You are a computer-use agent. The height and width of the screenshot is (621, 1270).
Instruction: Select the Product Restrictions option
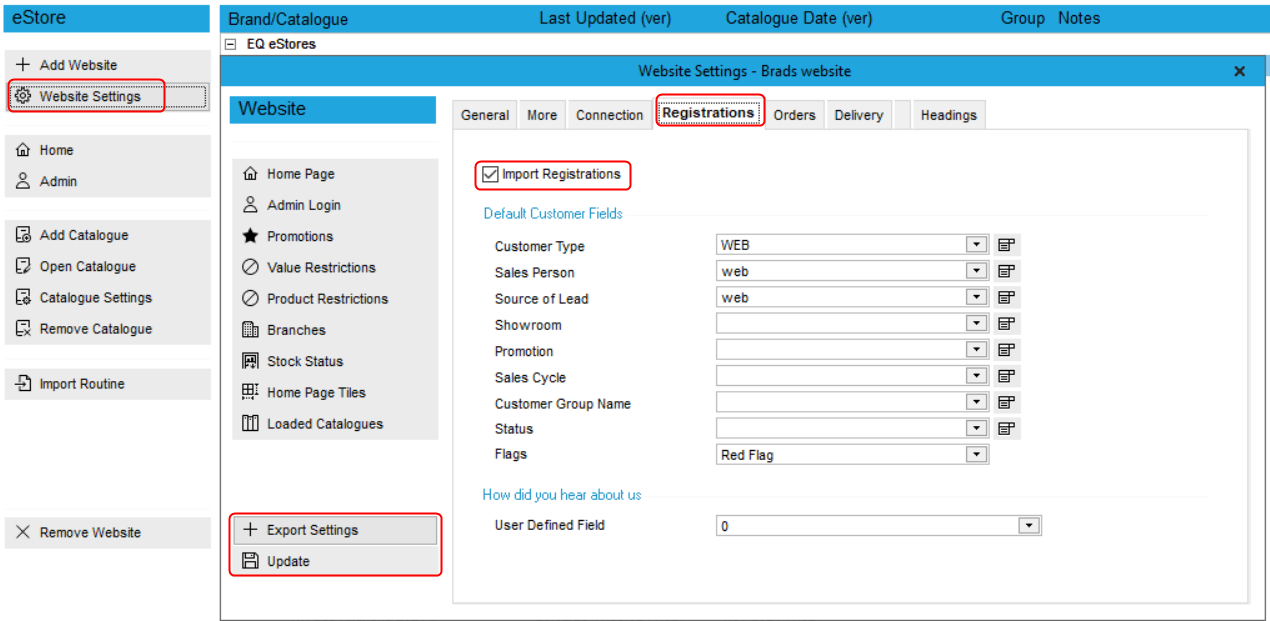click(253, 298)
